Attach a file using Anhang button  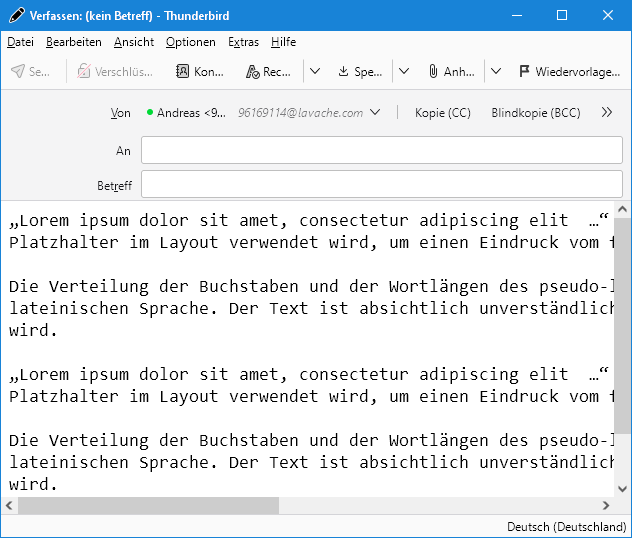tap(451, 72)
